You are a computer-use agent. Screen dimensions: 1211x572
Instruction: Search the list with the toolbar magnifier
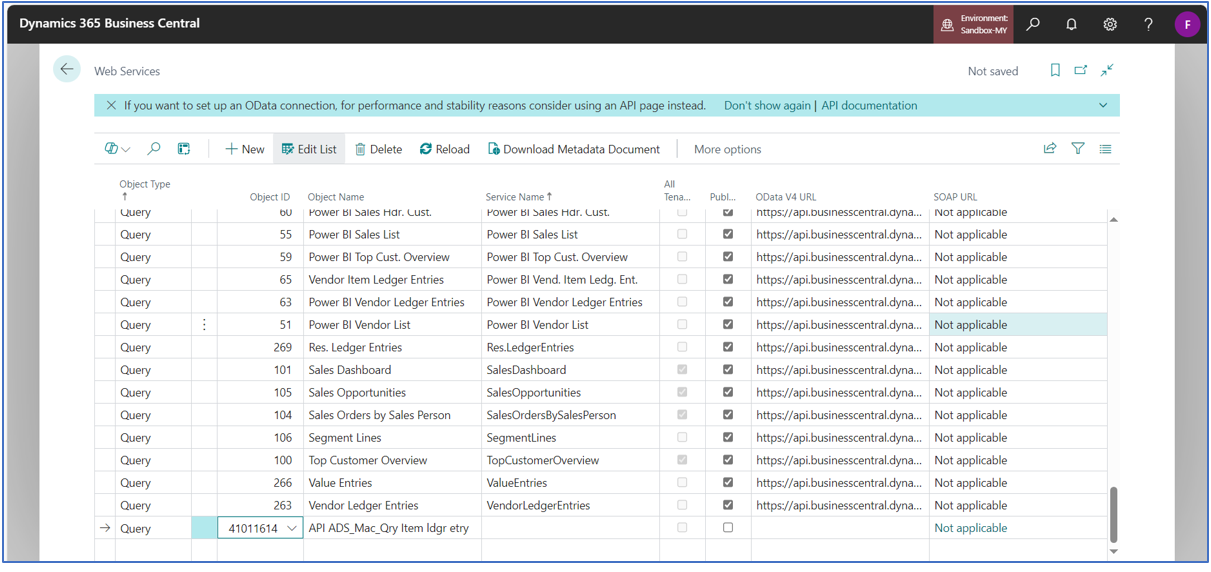(x=154, y=149)
